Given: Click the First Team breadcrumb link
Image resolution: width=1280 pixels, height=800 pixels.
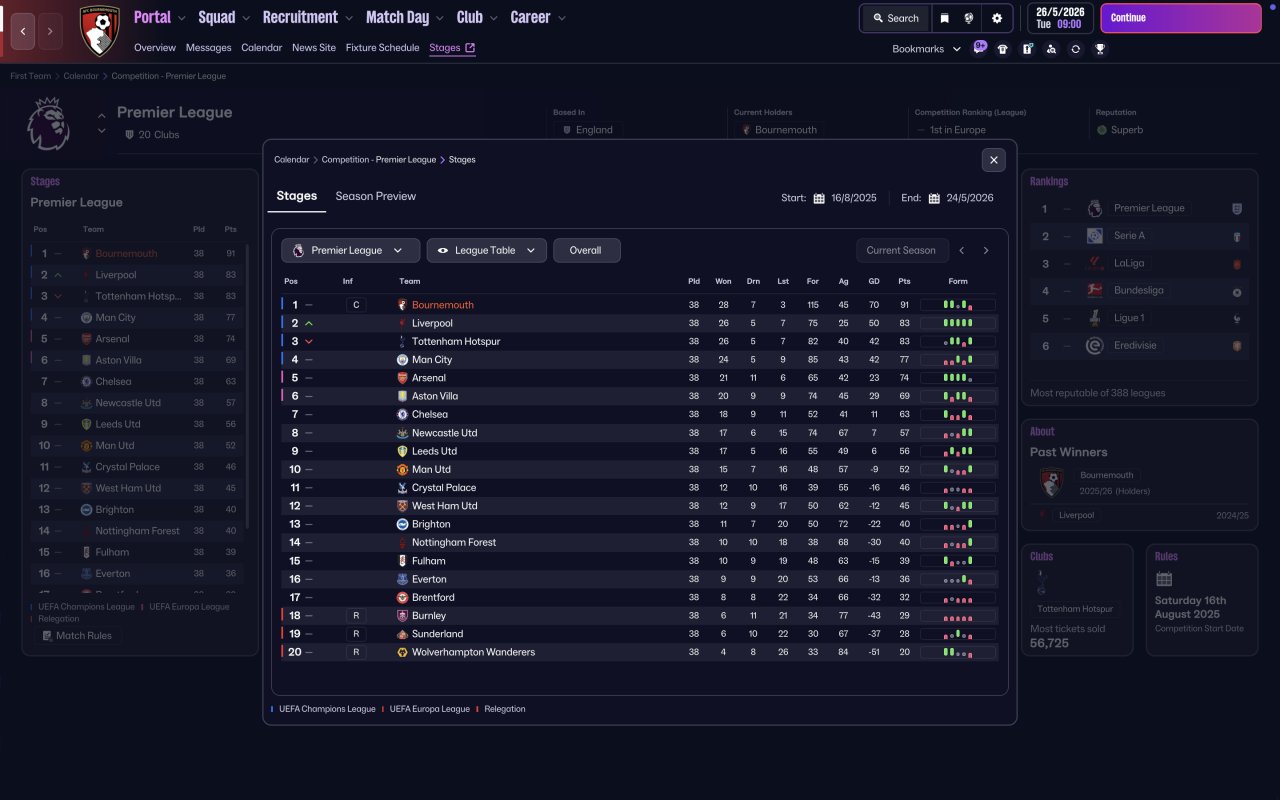Looking at the screenshot, I should 31,76.
